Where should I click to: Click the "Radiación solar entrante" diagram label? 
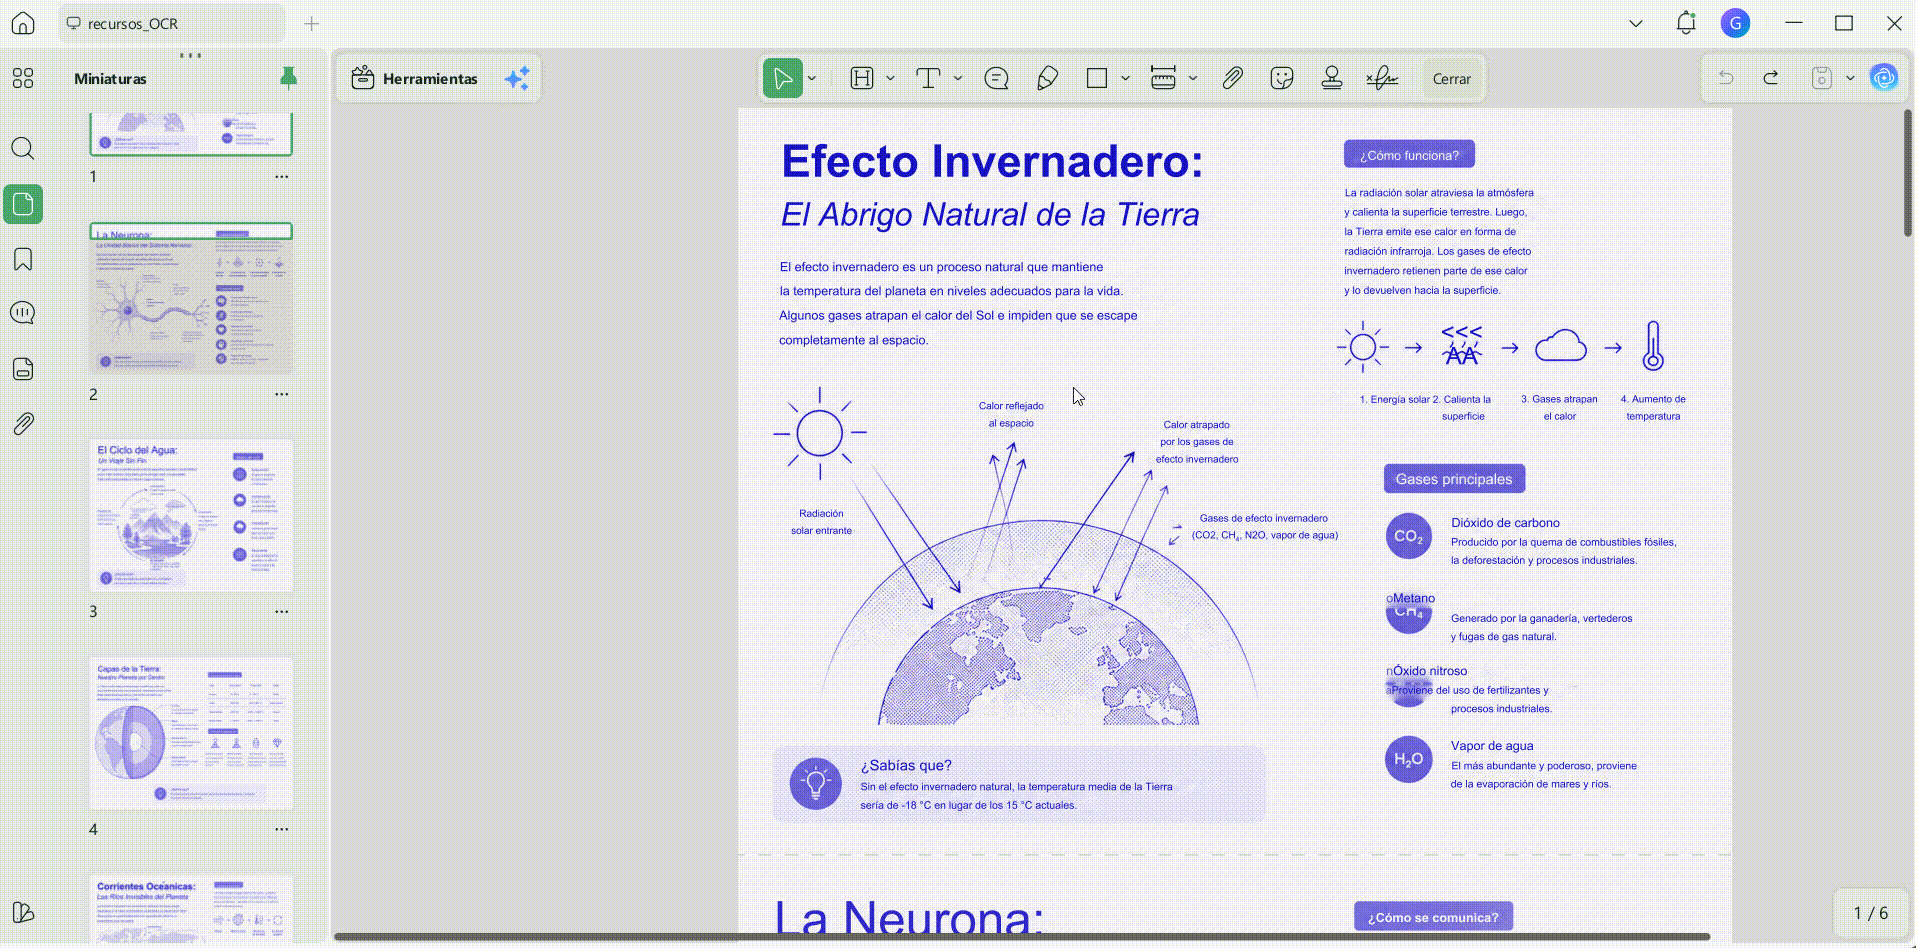click(821, 522)
